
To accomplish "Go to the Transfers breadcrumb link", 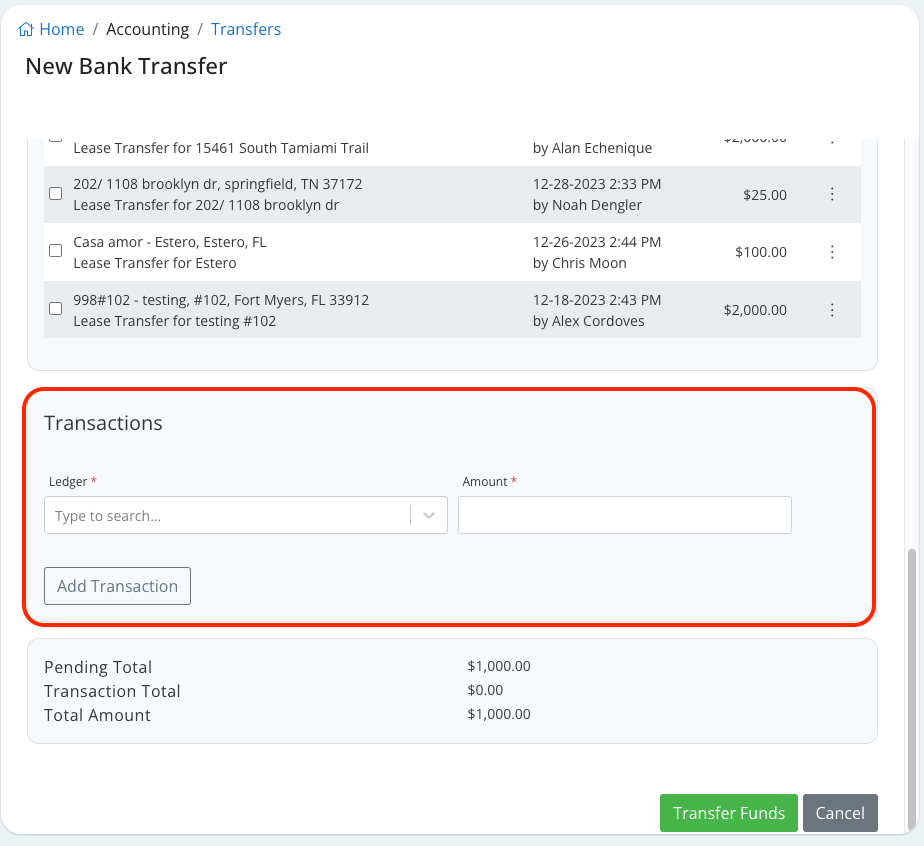I will [x=246, y=29].
